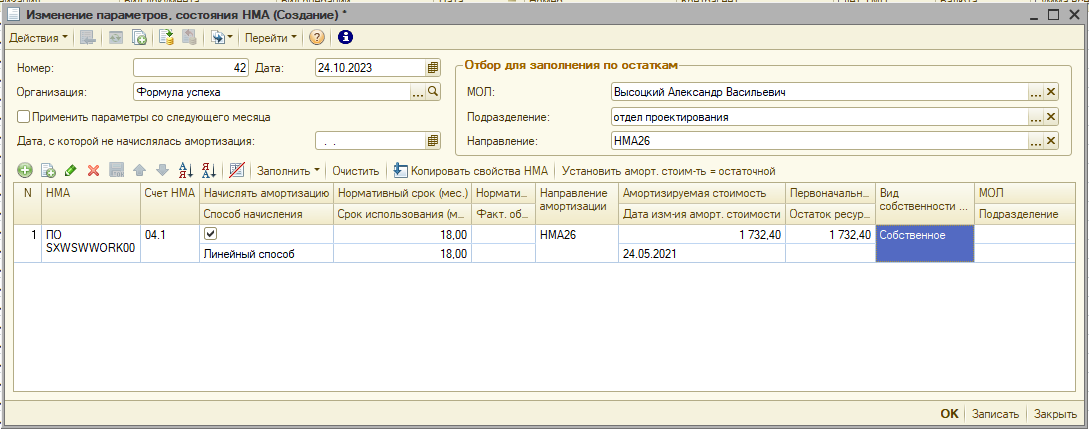
Task: Enable 'Применить параметры со следующего месяца' checkbox
Action: 24,116
